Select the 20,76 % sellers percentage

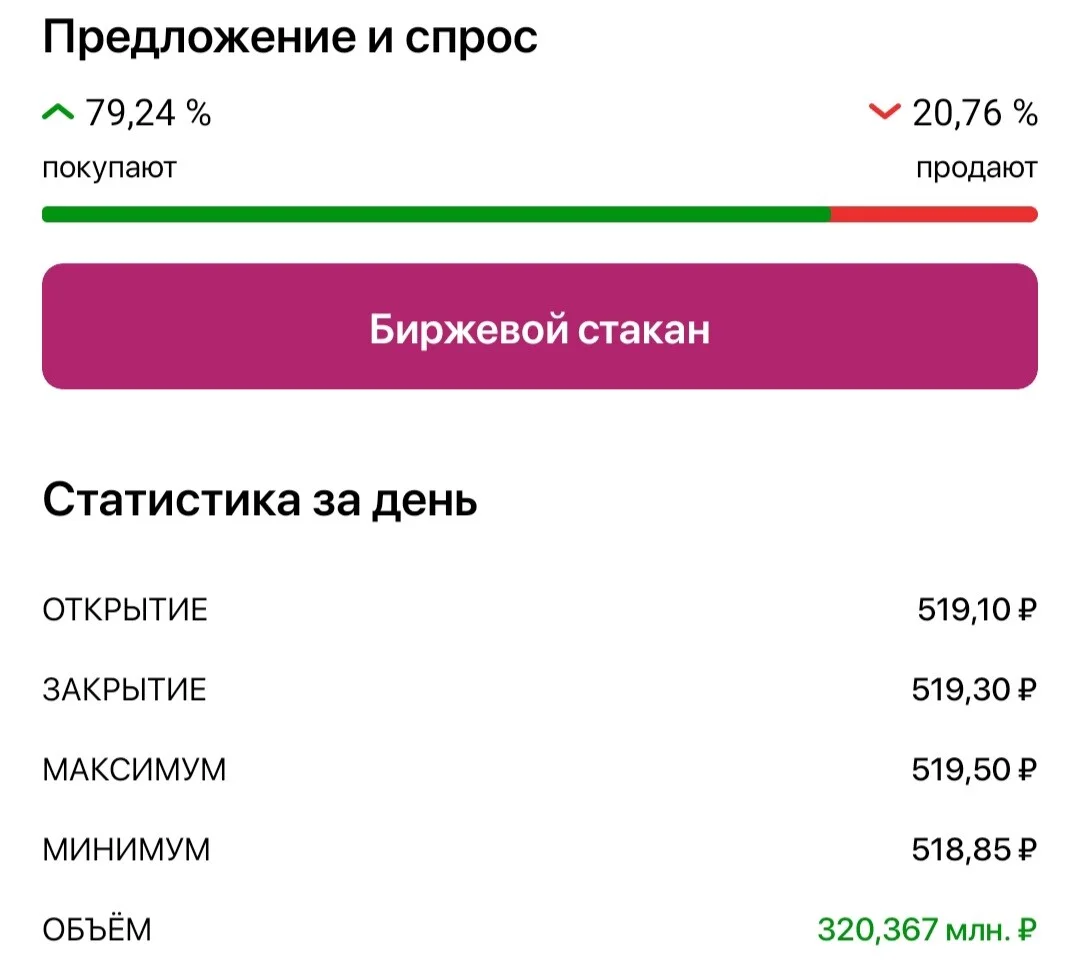pos(975,113)
